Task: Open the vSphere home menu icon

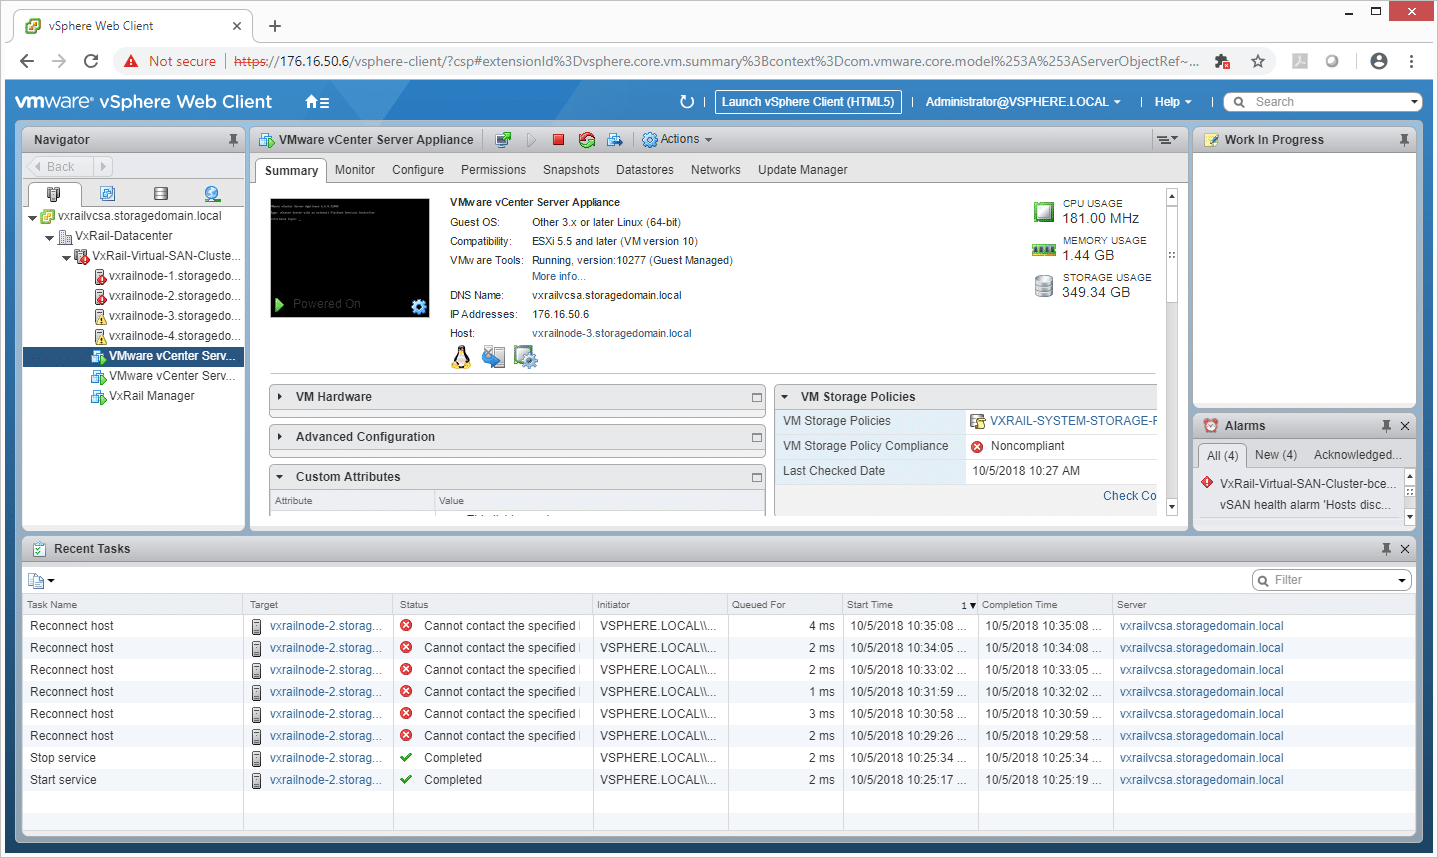Action: pyautogui.click(x=316, y=101)
